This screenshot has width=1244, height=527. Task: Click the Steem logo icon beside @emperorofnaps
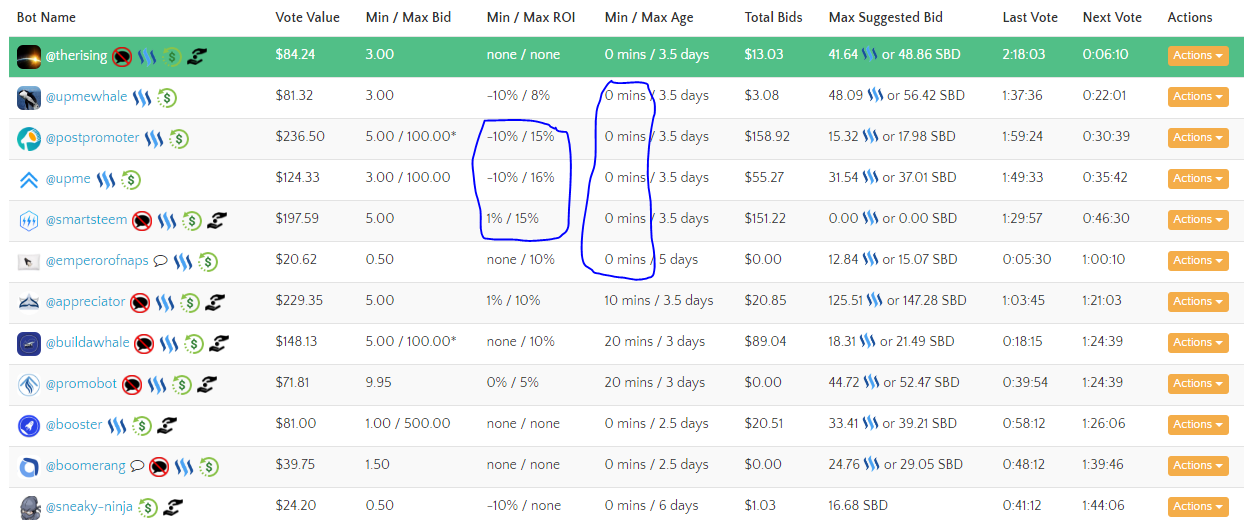(183, 262)
